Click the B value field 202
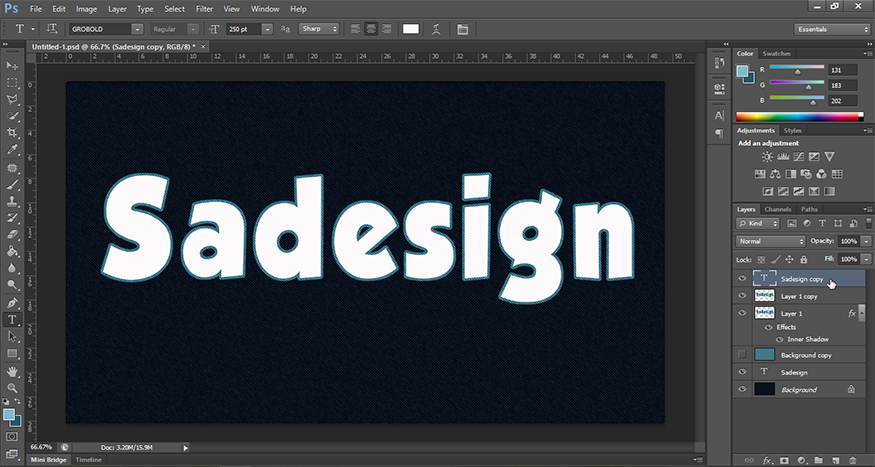The width and height of the screenshot is (875, 467). (843, 101)
